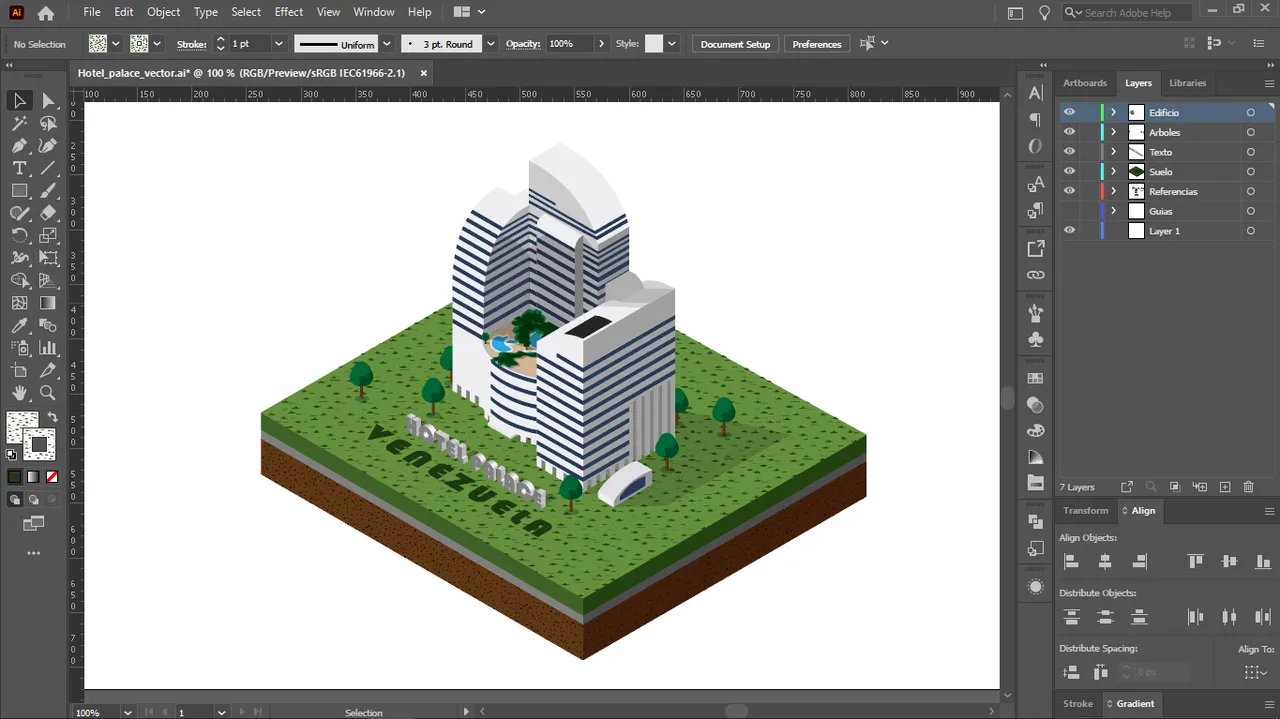Select the Paintbrush tool
Viewport: 1280px width, 719px height.
pyautogui.click(x=48, y=190)
